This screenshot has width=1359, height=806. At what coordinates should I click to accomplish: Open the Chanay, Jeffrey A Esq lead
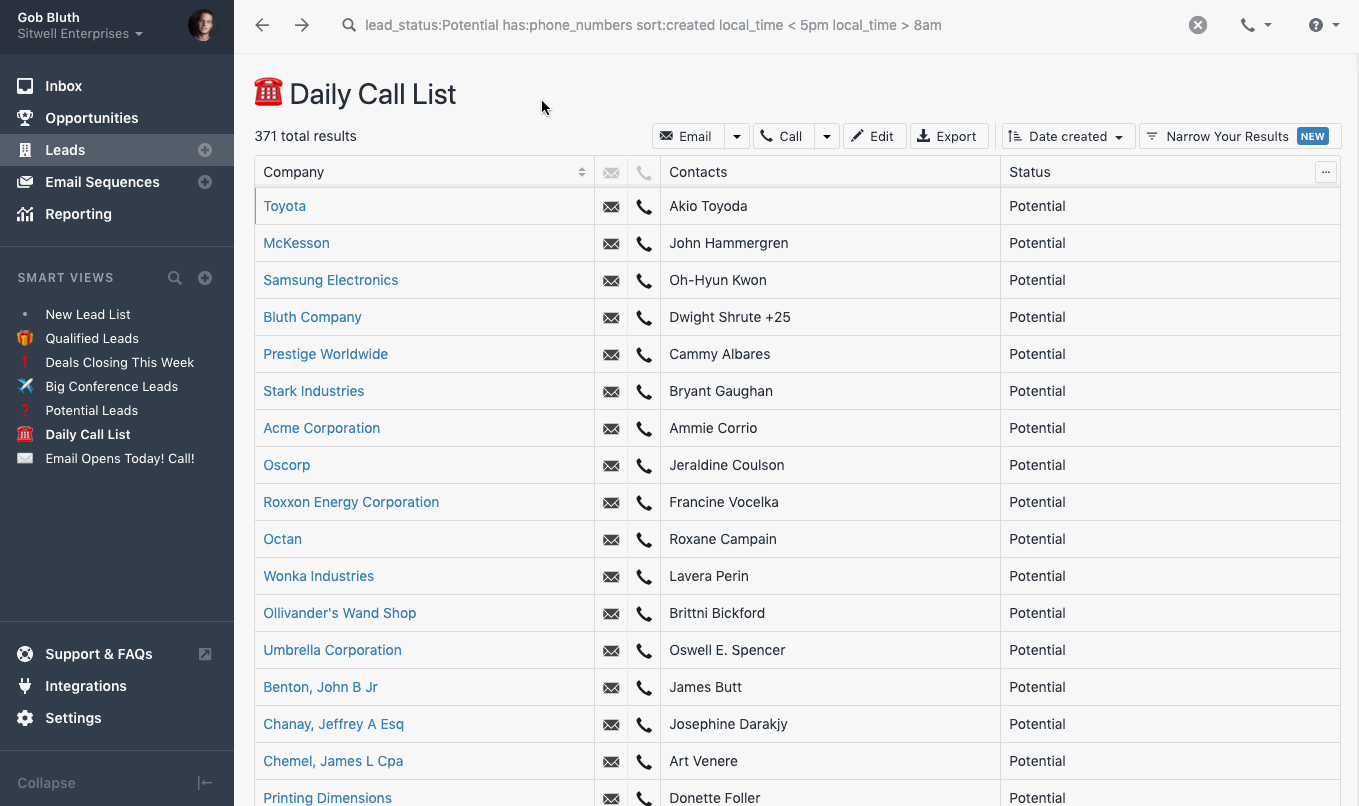(x=333, y=724)
